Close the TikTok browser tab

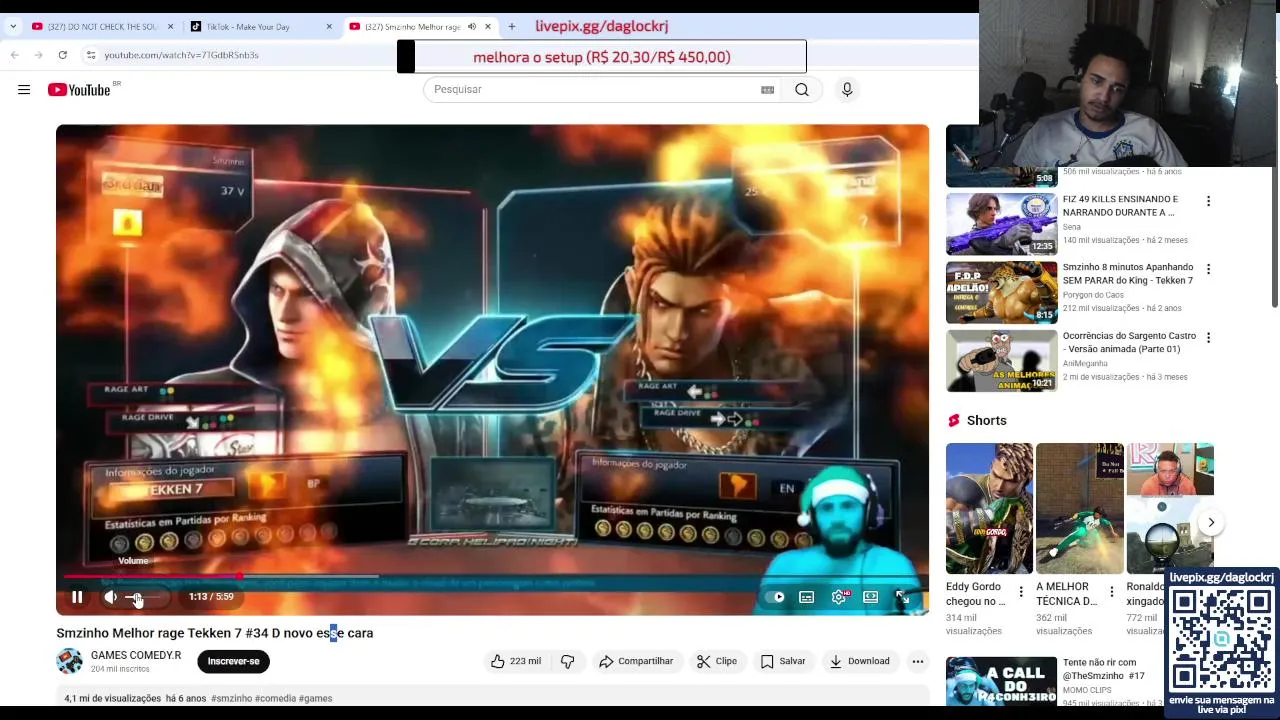[x=329, y=27]
